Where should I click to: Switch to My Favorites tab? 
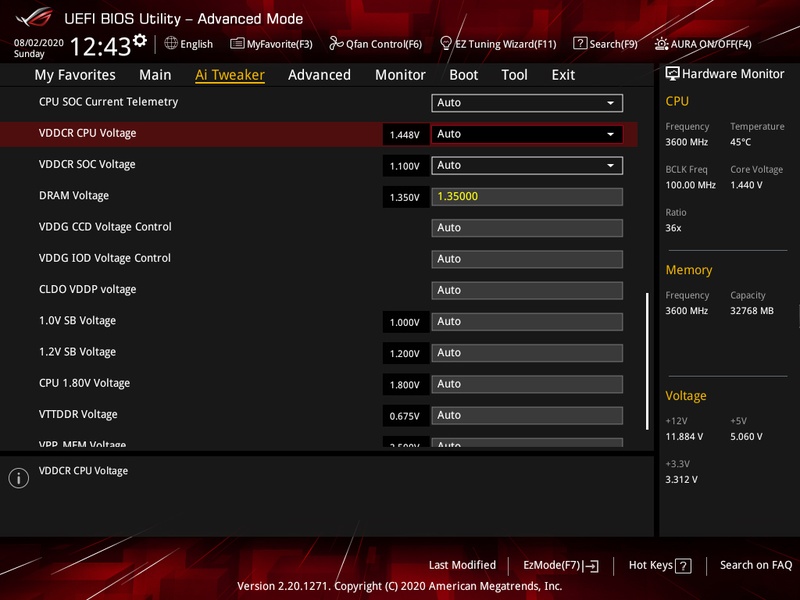pyautogui.click(x=75, y=75)
